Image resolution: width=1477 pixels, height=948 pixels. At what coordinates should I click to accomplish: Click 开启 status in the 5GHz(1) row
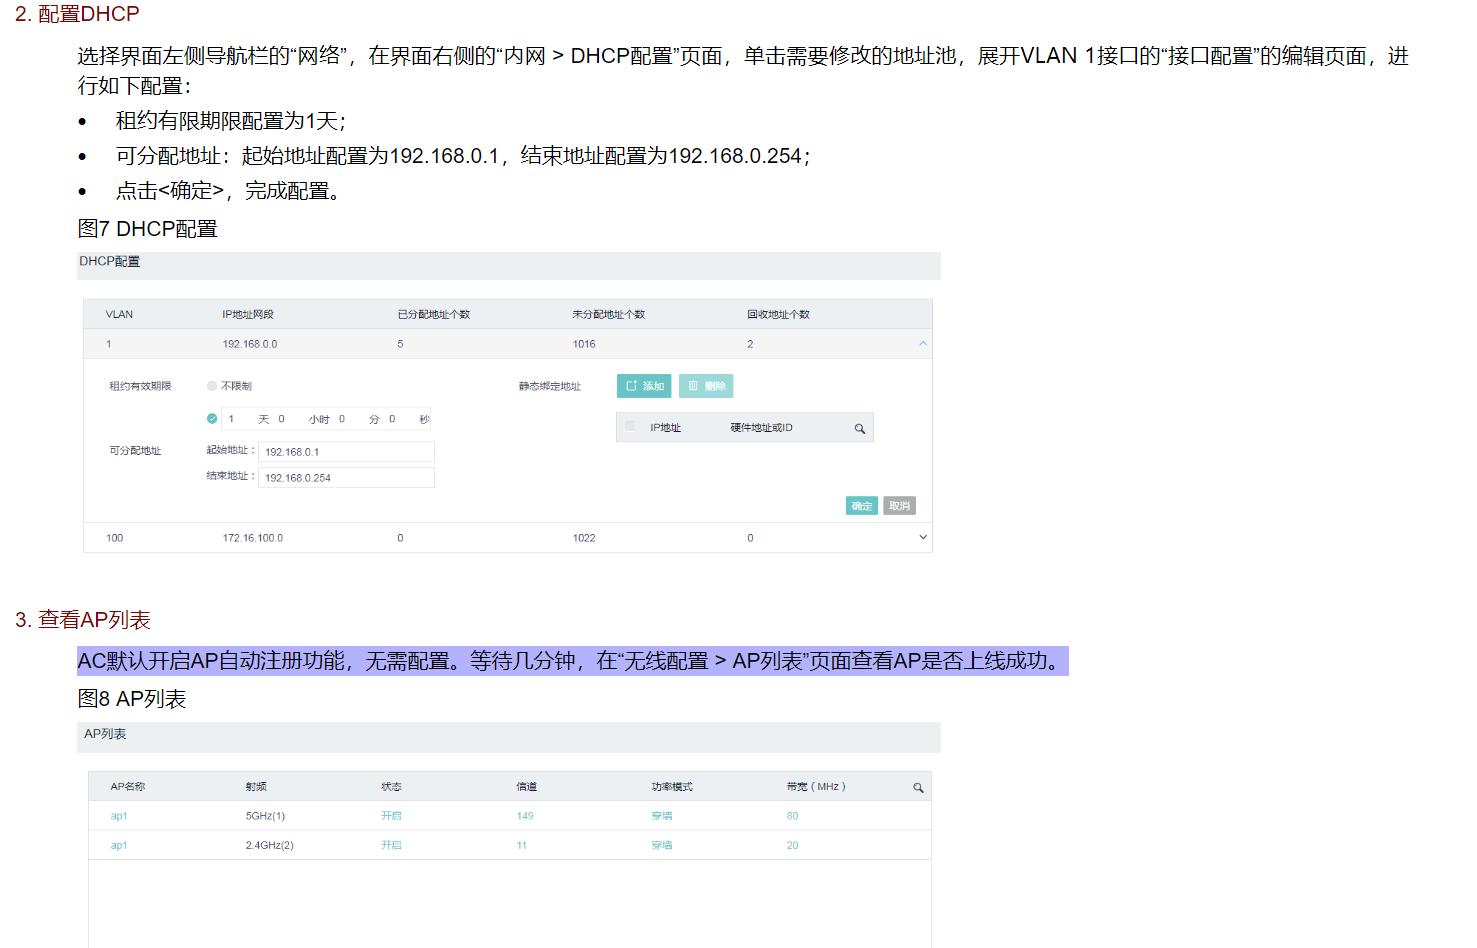pos(391,816)
